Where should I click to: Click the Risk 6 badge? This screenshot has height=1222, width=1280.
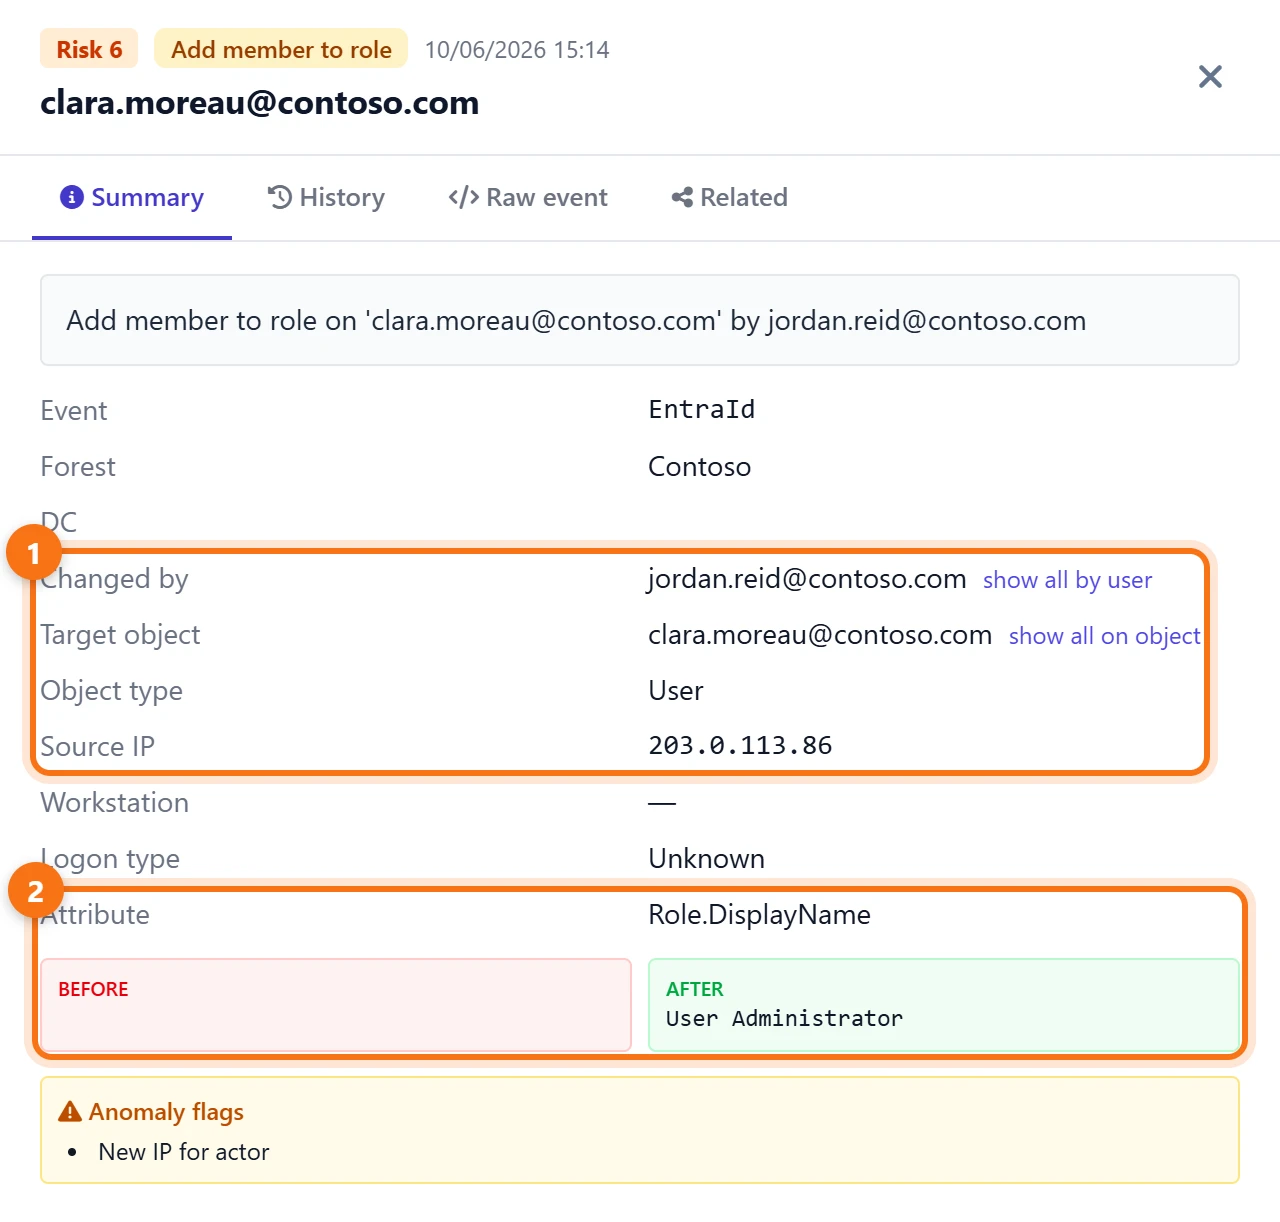[x=89, y=49]
